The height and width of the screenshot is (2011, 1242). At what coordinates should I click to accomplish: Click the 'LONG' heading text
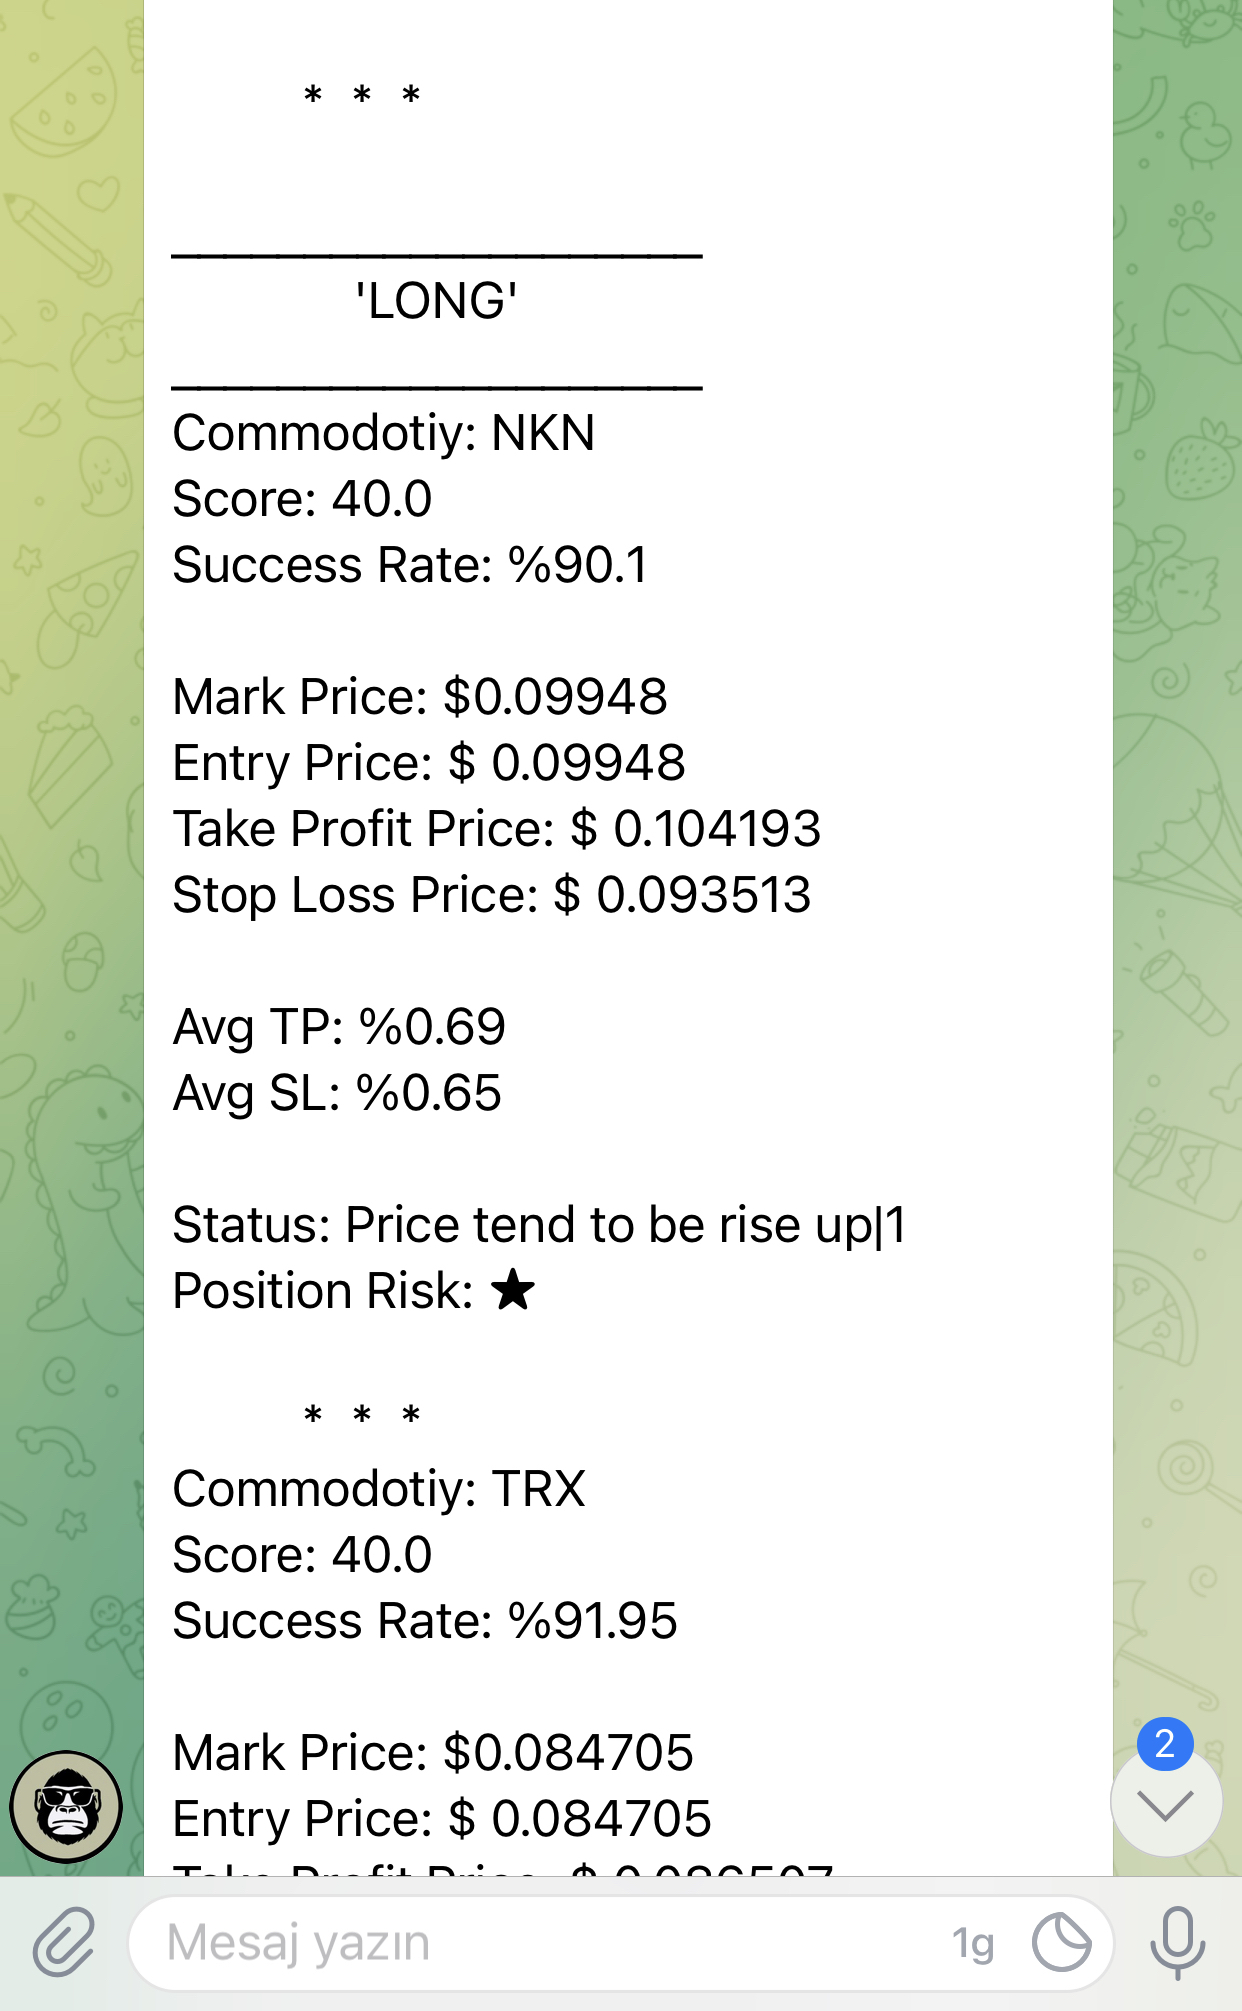[437, 301]
